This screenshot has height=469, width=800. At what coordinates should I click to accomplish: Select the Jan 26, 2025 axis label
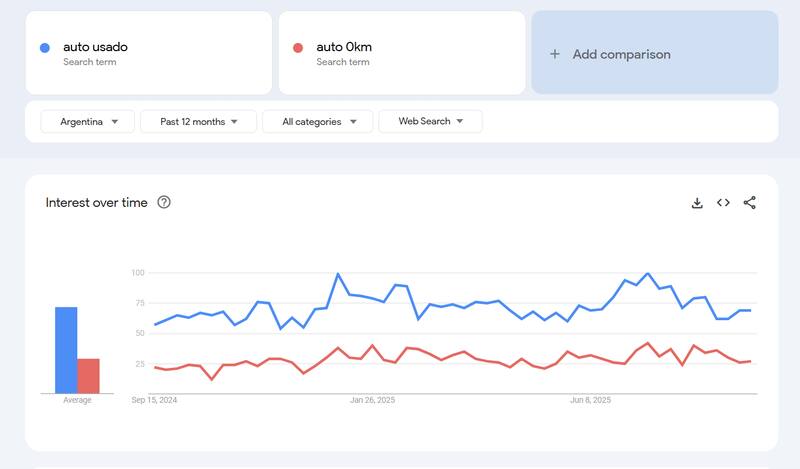click(373, 400)
